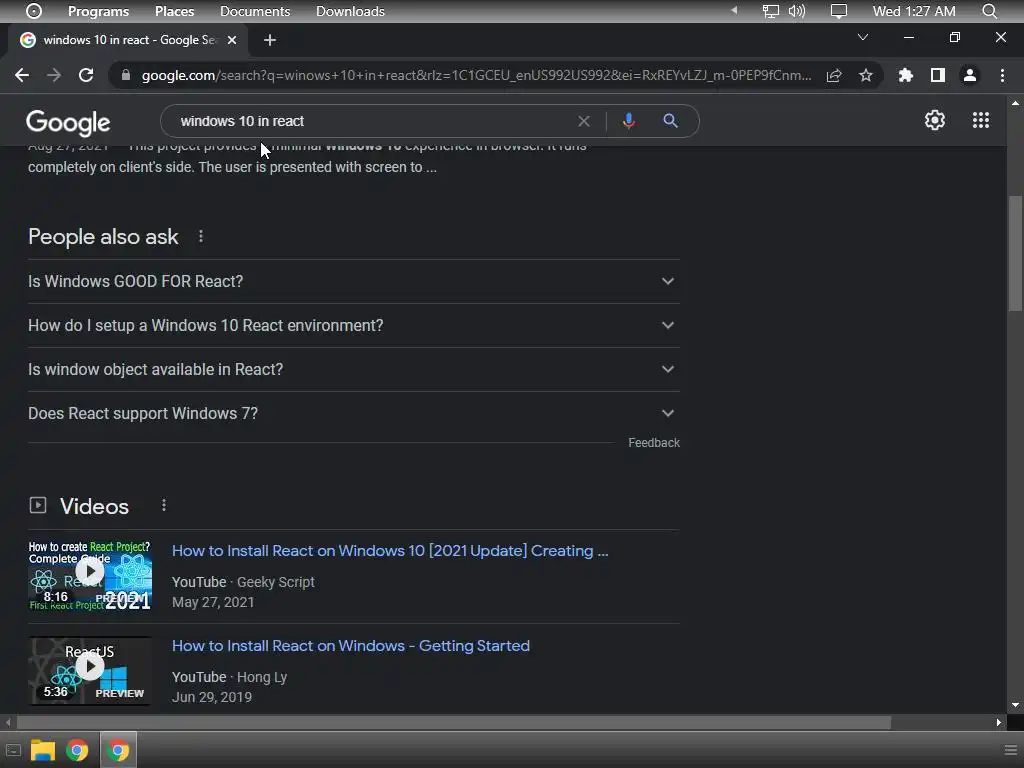Screen dimensions: 1024x768
Task: Click the show desktop icon in taskbar
Action: (13, 750)
